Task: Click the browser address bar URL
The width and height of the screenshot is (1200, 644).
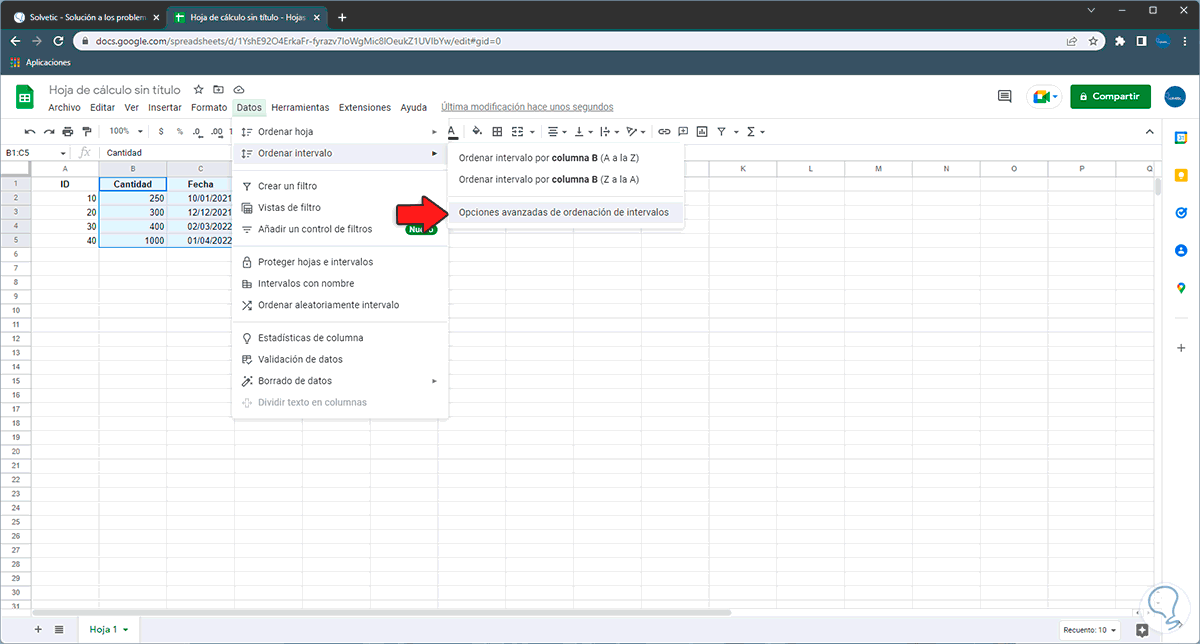Action: tap(298, 41)
